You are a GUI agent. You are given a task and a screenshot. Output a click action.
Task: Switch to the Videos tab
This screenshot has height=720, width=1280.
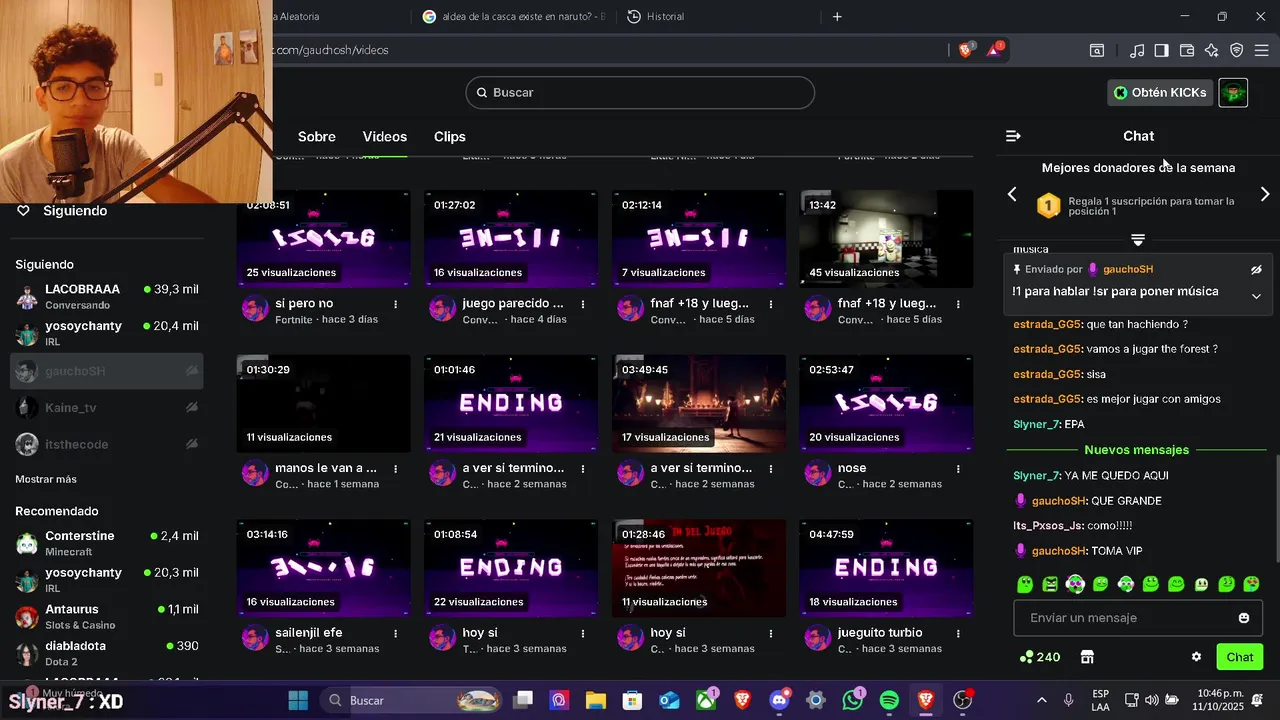click(385, 137)
